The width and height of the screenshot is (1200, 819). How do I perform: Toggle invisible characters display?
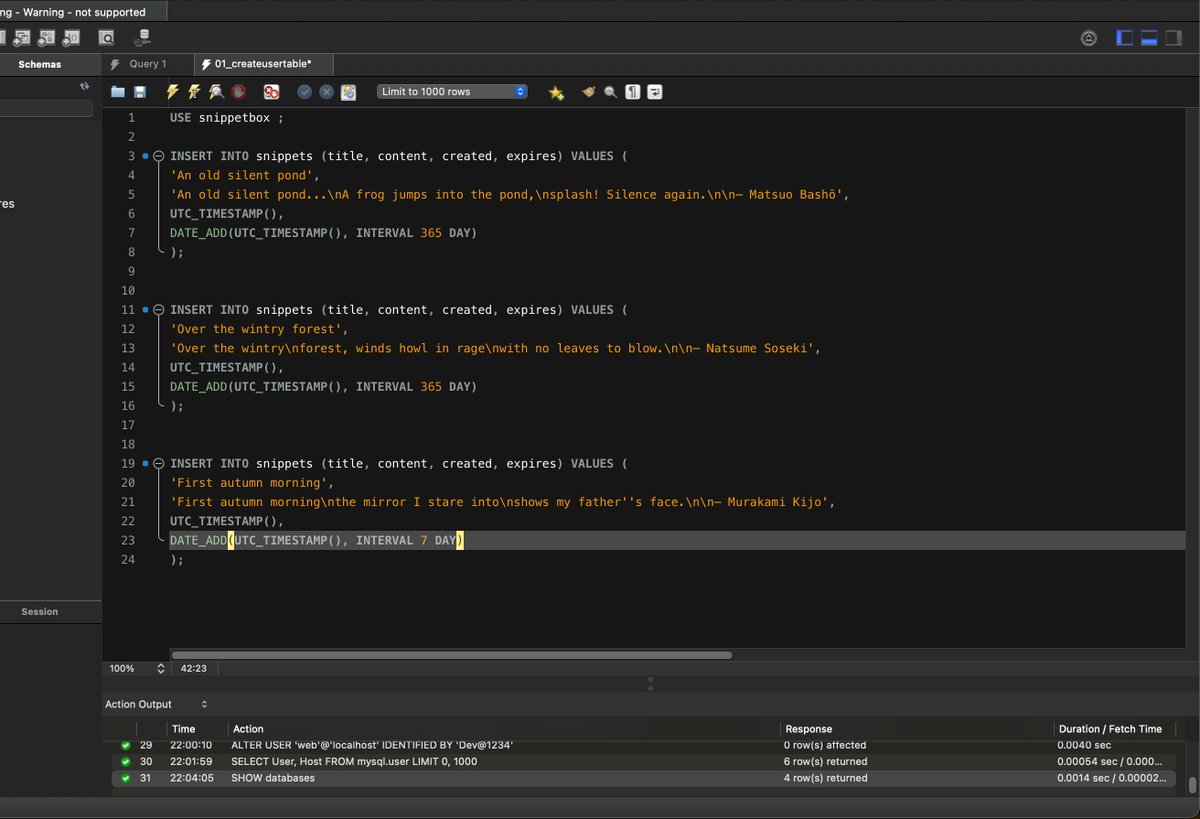pyautogui.click(x=632, y=92)
